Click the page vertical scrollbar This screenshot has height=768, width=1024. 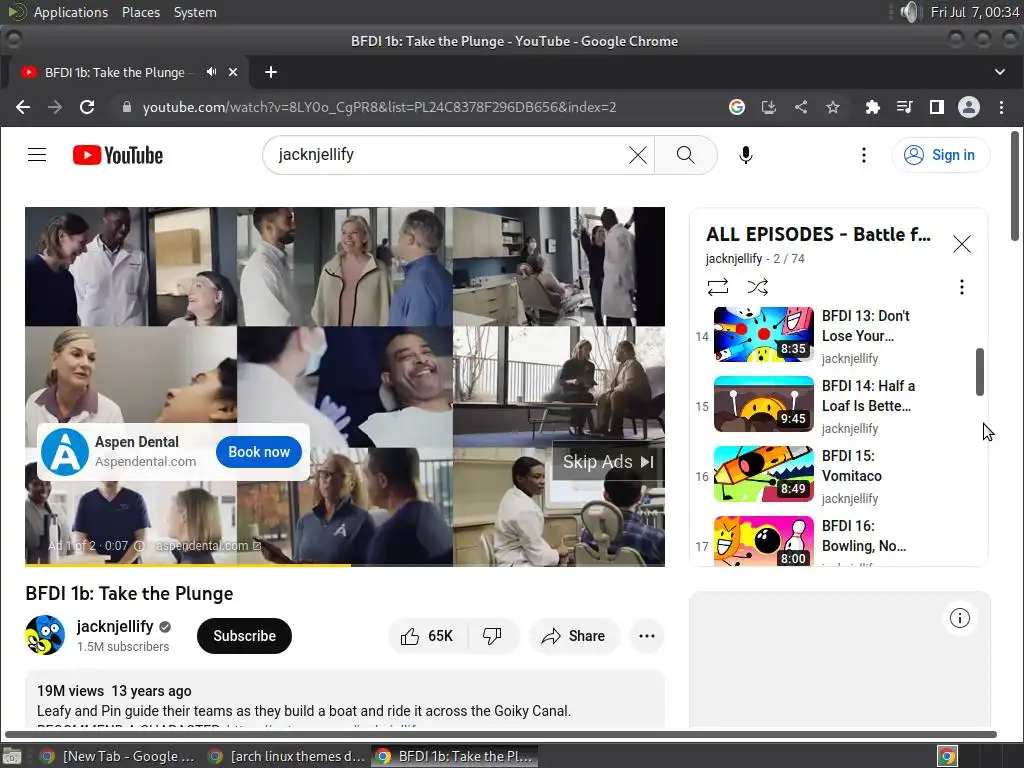pos(1015,186)
